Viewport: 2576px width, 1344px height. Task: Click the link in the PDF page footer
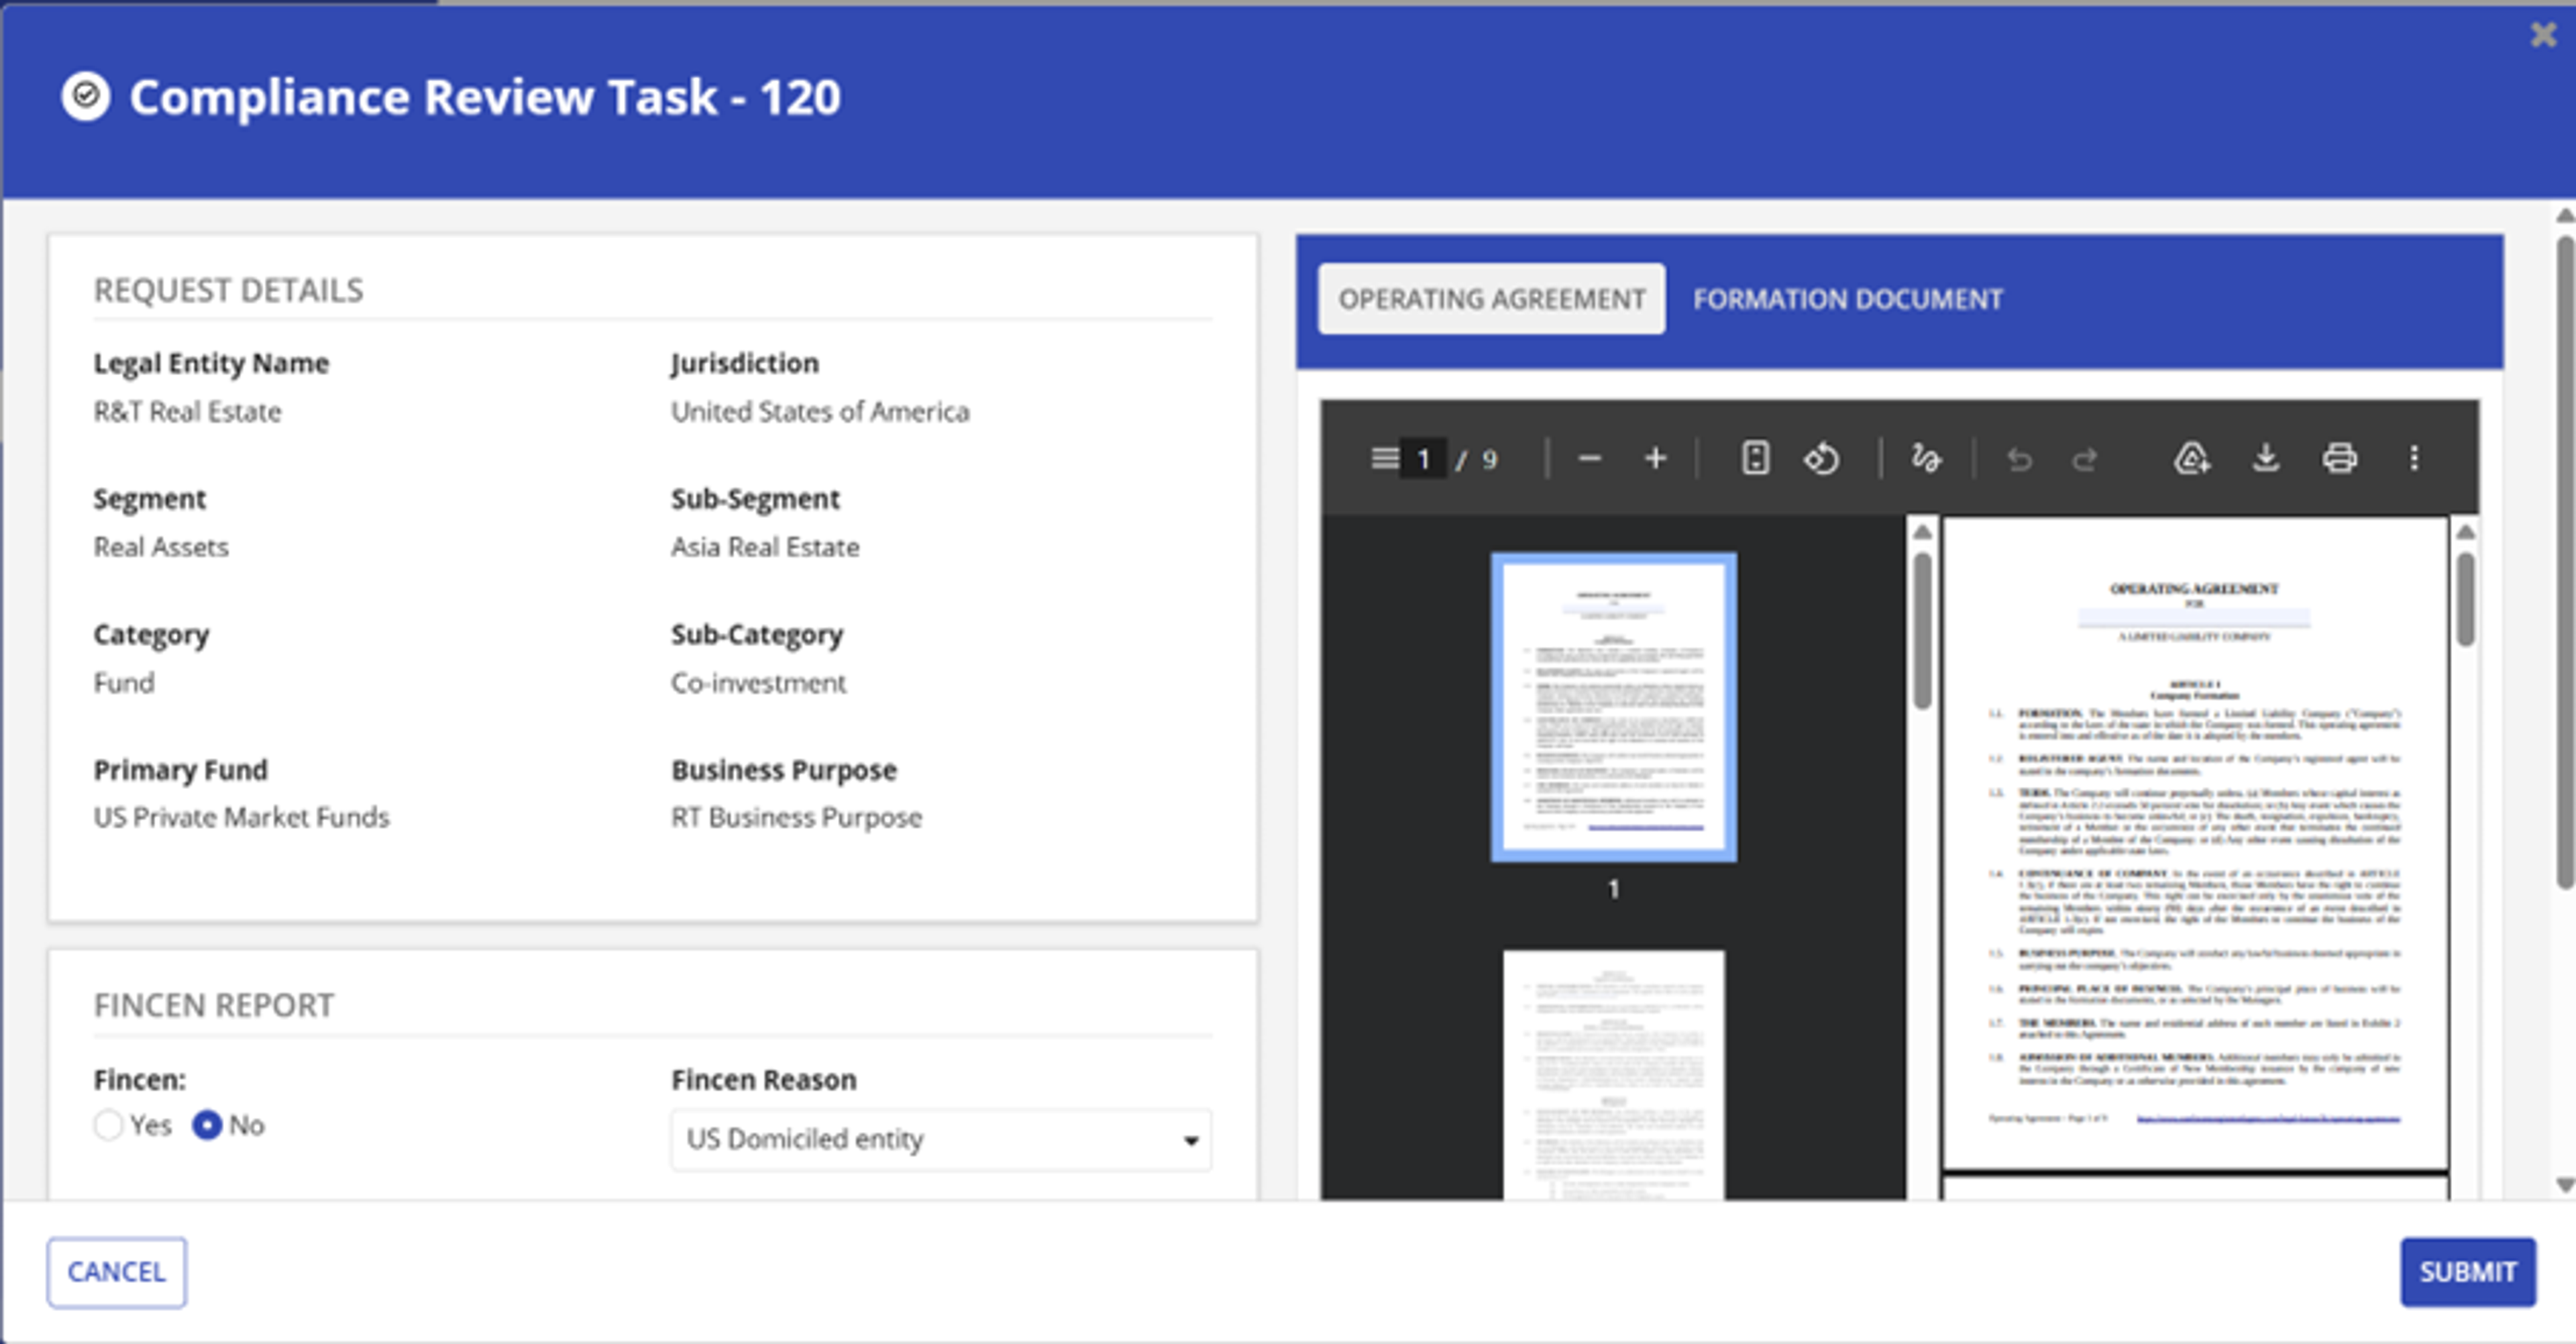point(2268,1118)
